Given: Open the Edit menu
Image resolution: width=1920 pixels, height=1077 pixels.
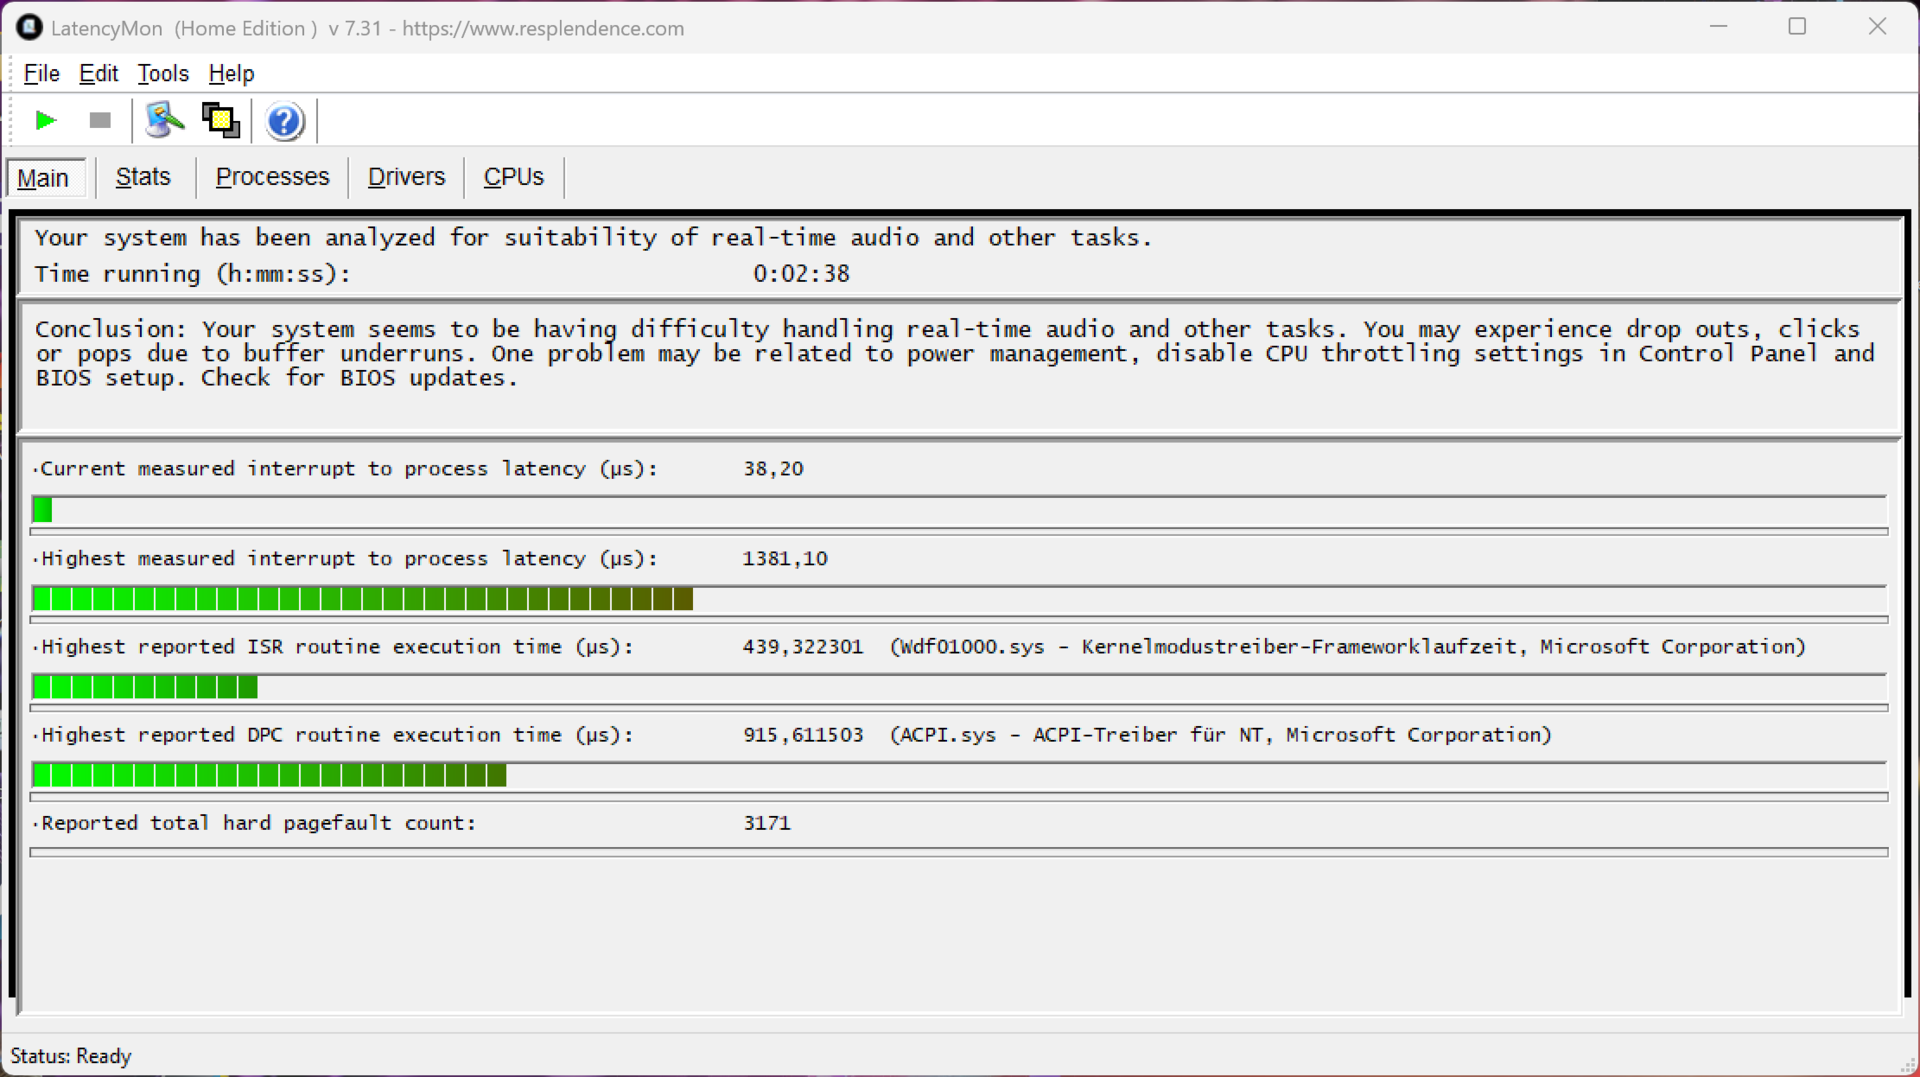Looking at the screenshot, I should pyautogui.click(x=98, y=74).
